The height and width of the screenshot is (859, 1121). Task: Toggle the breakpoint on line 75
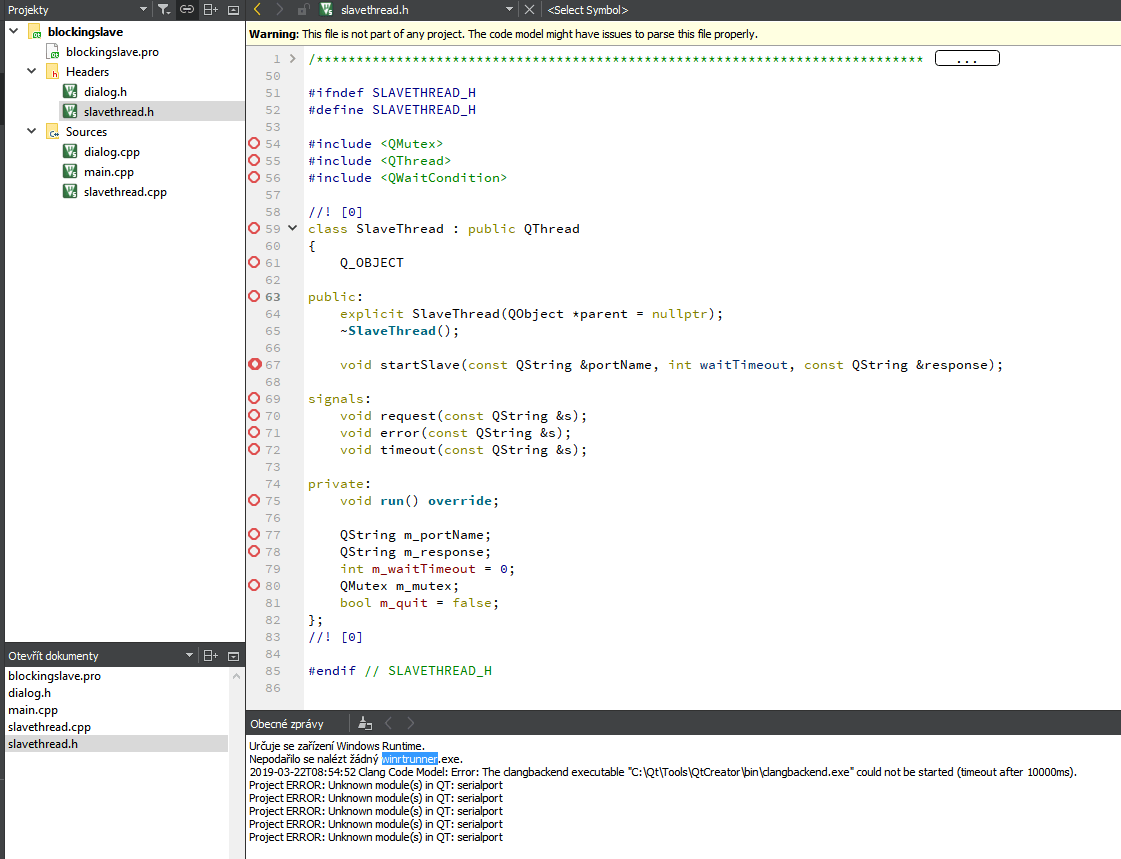click(255, 500)
